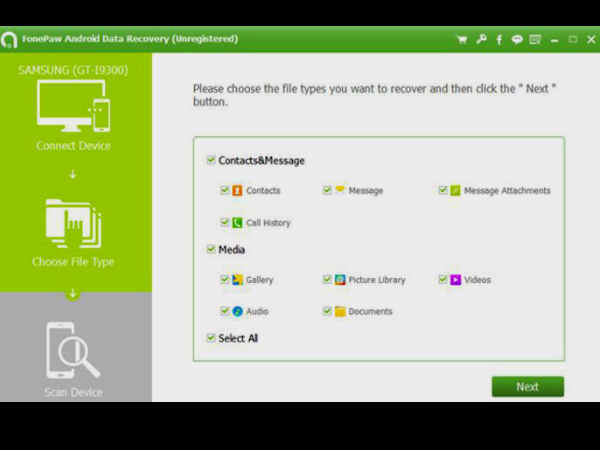Click the Message Attachments label text
600x450 pixels.
507,191
